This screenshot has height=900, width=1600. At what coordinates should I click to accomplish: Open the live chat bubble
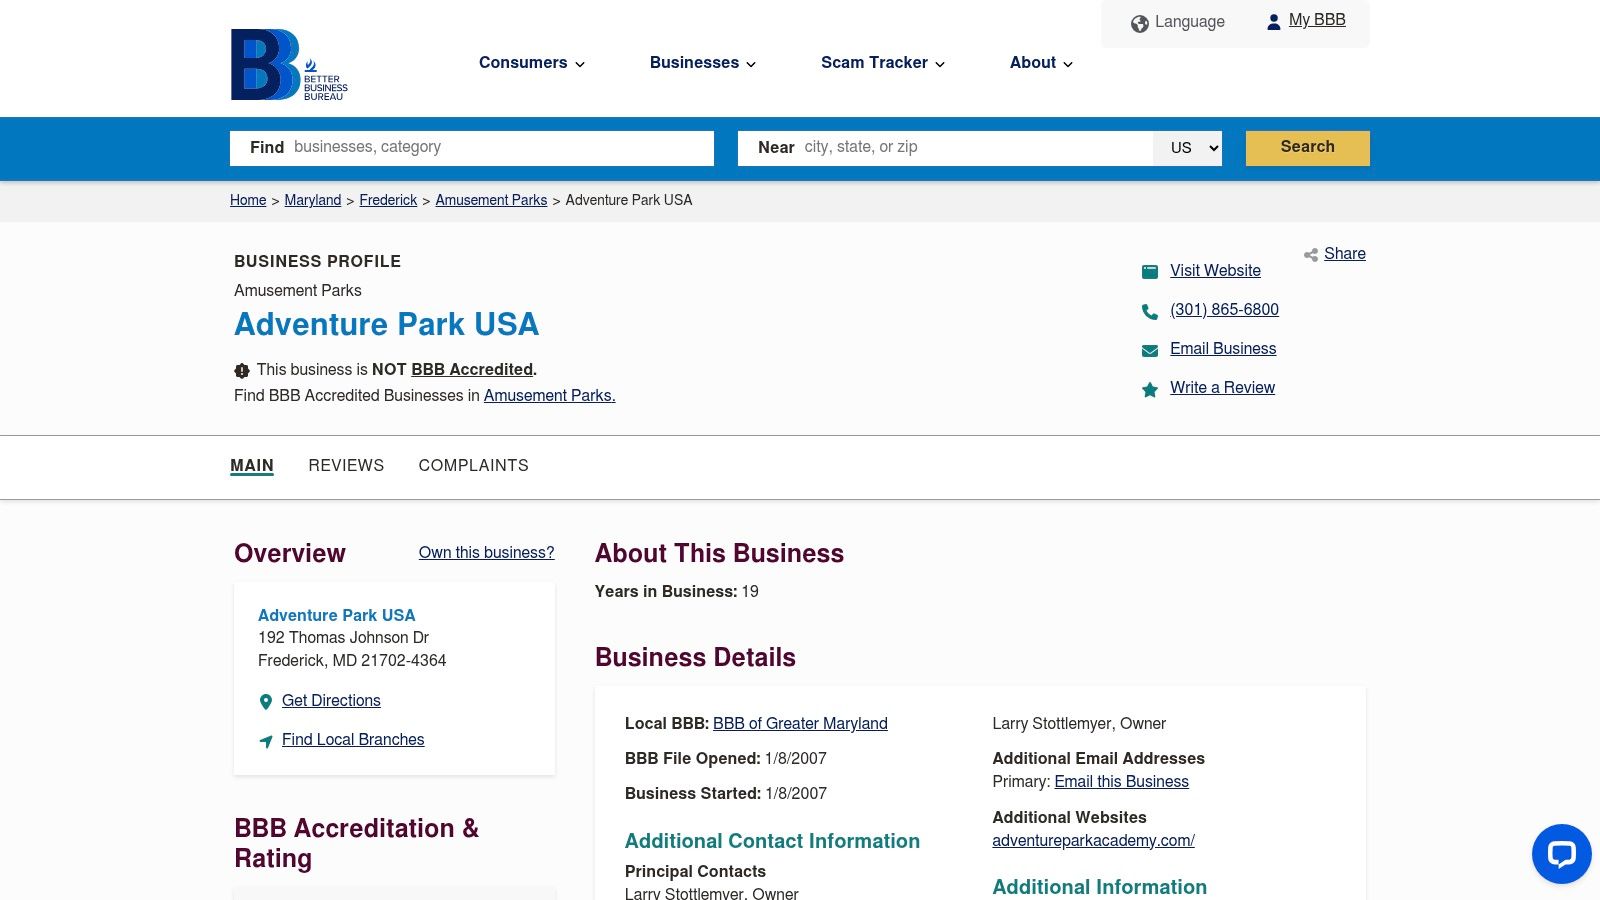[x=1561, y=853]
